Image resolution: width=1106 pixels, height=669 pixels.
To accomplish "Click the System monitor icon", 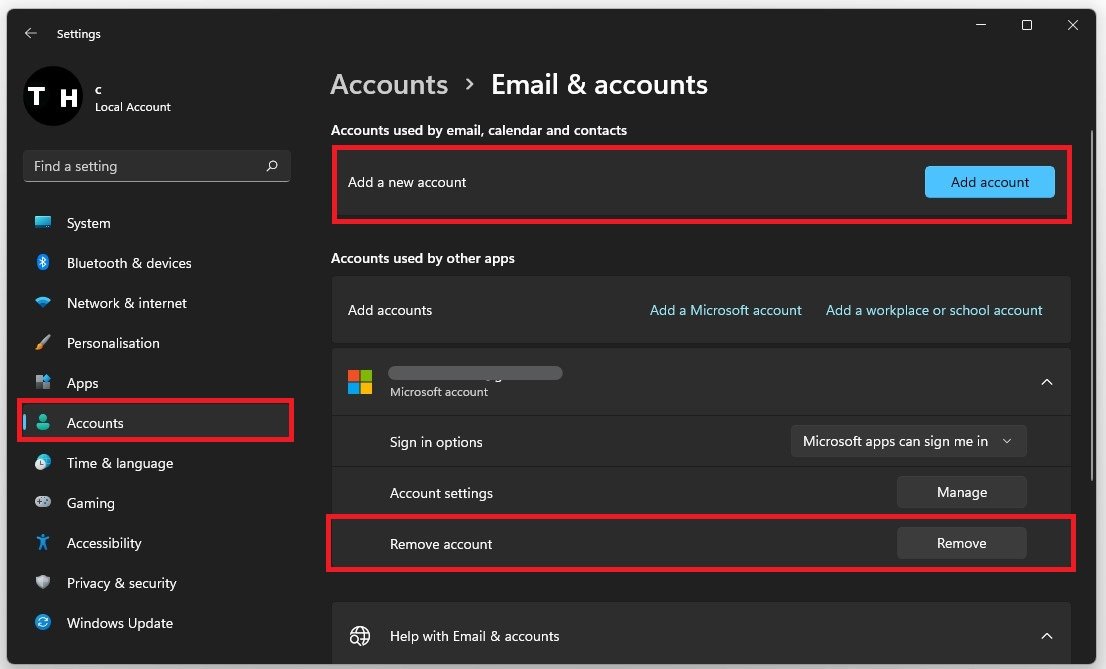I will [x=43, y=222].
